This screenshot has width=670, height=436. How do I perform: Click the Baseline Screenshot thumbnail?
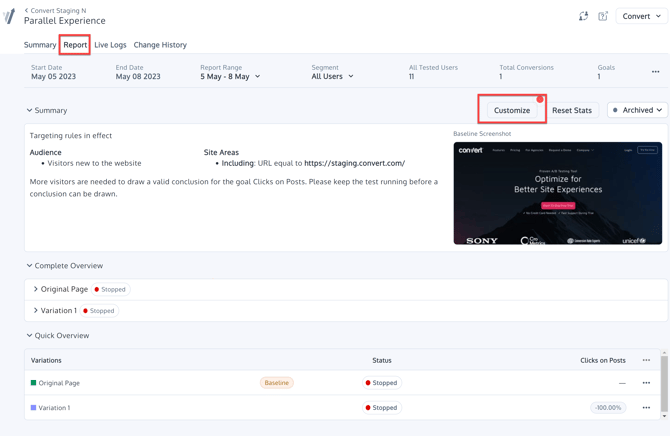click(557, 193)
